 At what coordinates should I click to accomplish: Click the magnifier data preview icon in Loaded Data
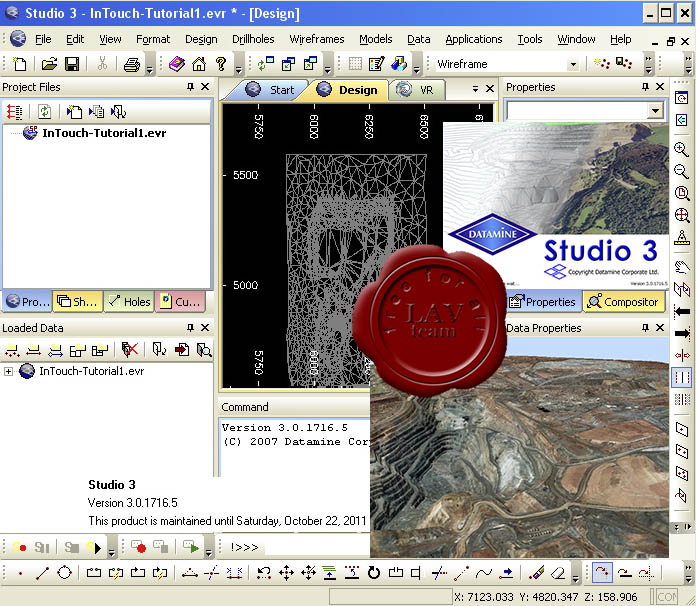pos(204,350)
